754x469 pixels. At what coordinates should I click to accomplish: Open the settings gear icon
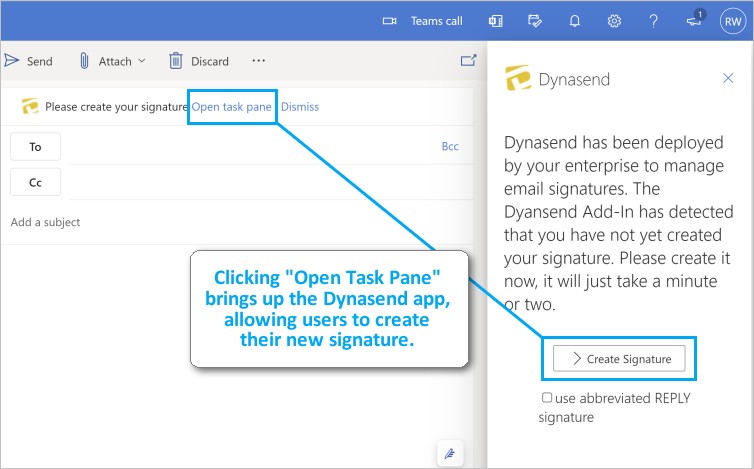(x=614, y=21)
